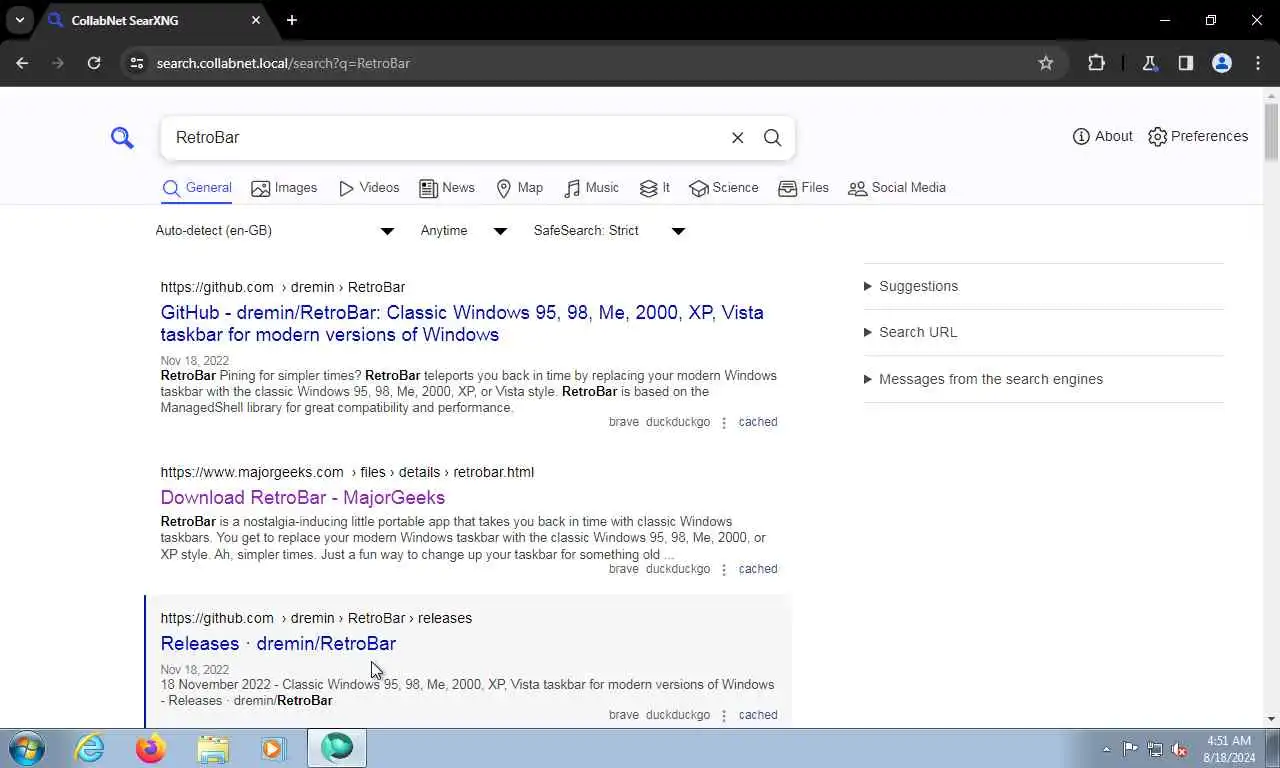Image resolution: width=1280 pixels, height=768 pixels.
Task: Switch to It category tab
Action: tap(655, 188)
